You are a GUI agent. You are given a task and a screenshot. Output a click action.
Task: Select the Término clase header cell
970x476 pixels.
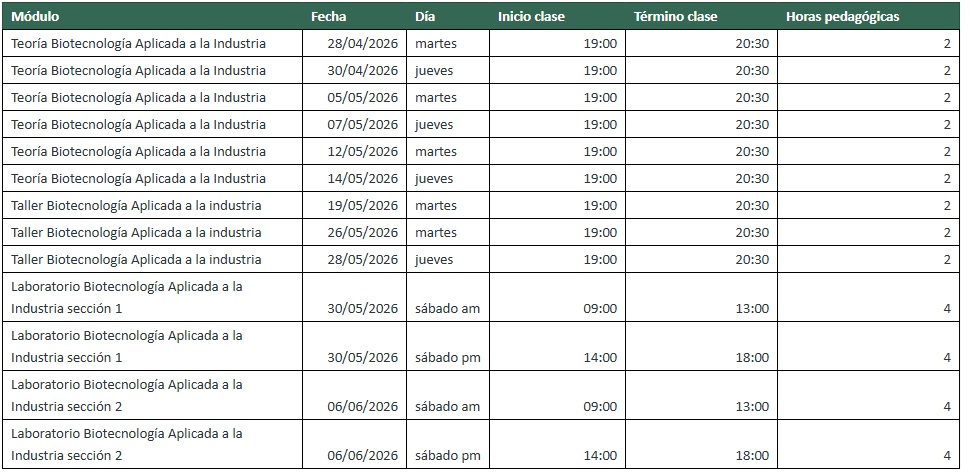pyautogui.click(x=675, y=17)
